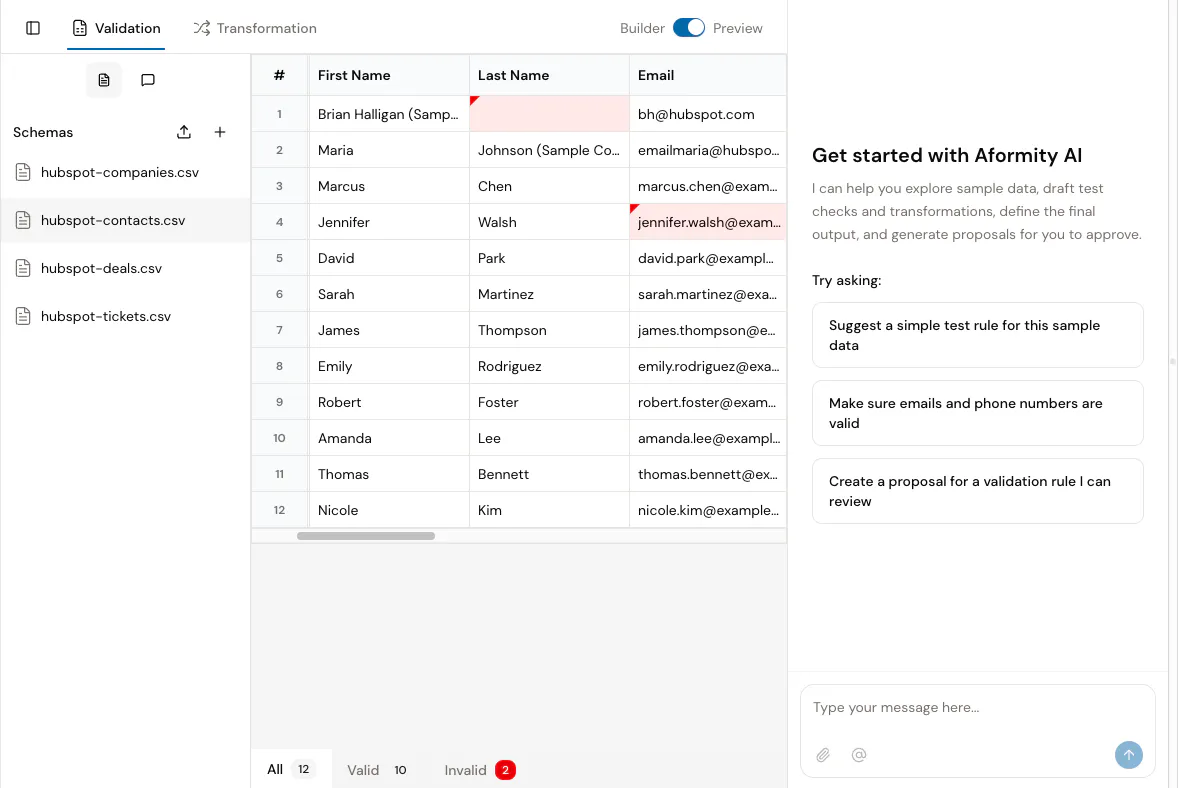Viewport: 1178px width, 788px height.
Task: Show All 12 rows filter tab
Action: [291, 769]
